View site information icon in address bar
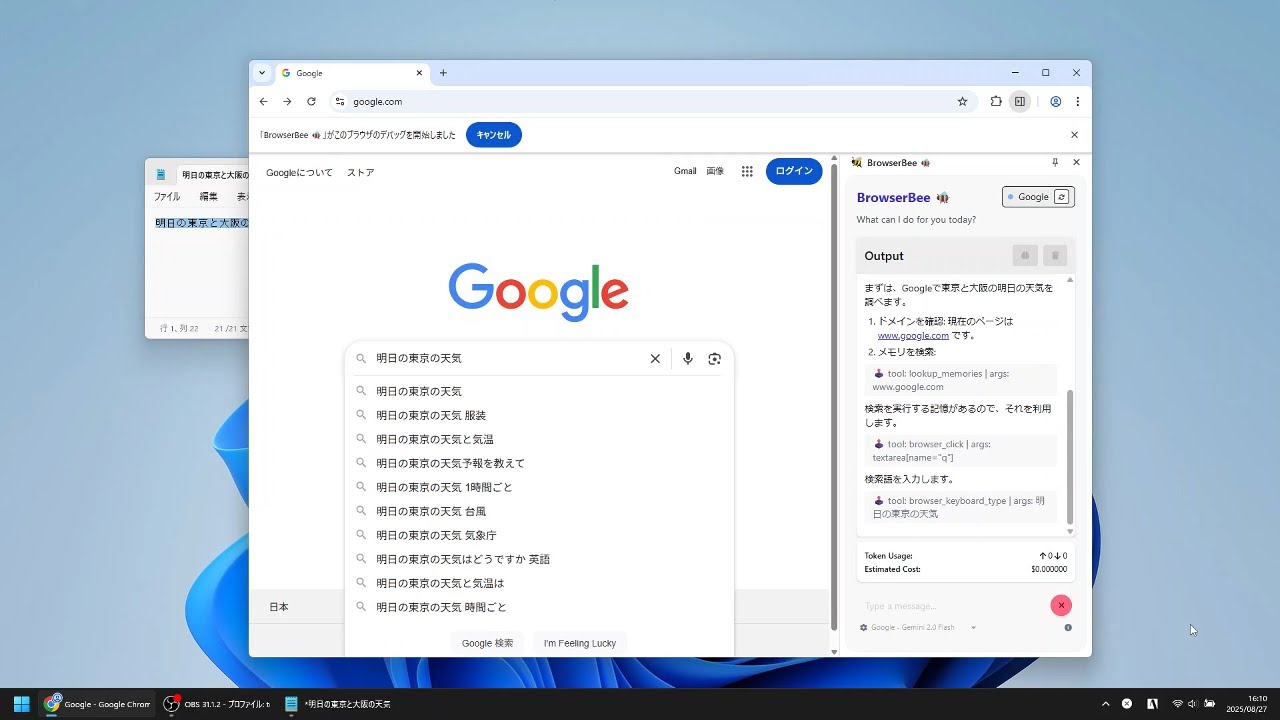Viewport: 1280px width, 720px height. [x=340, y=101]
